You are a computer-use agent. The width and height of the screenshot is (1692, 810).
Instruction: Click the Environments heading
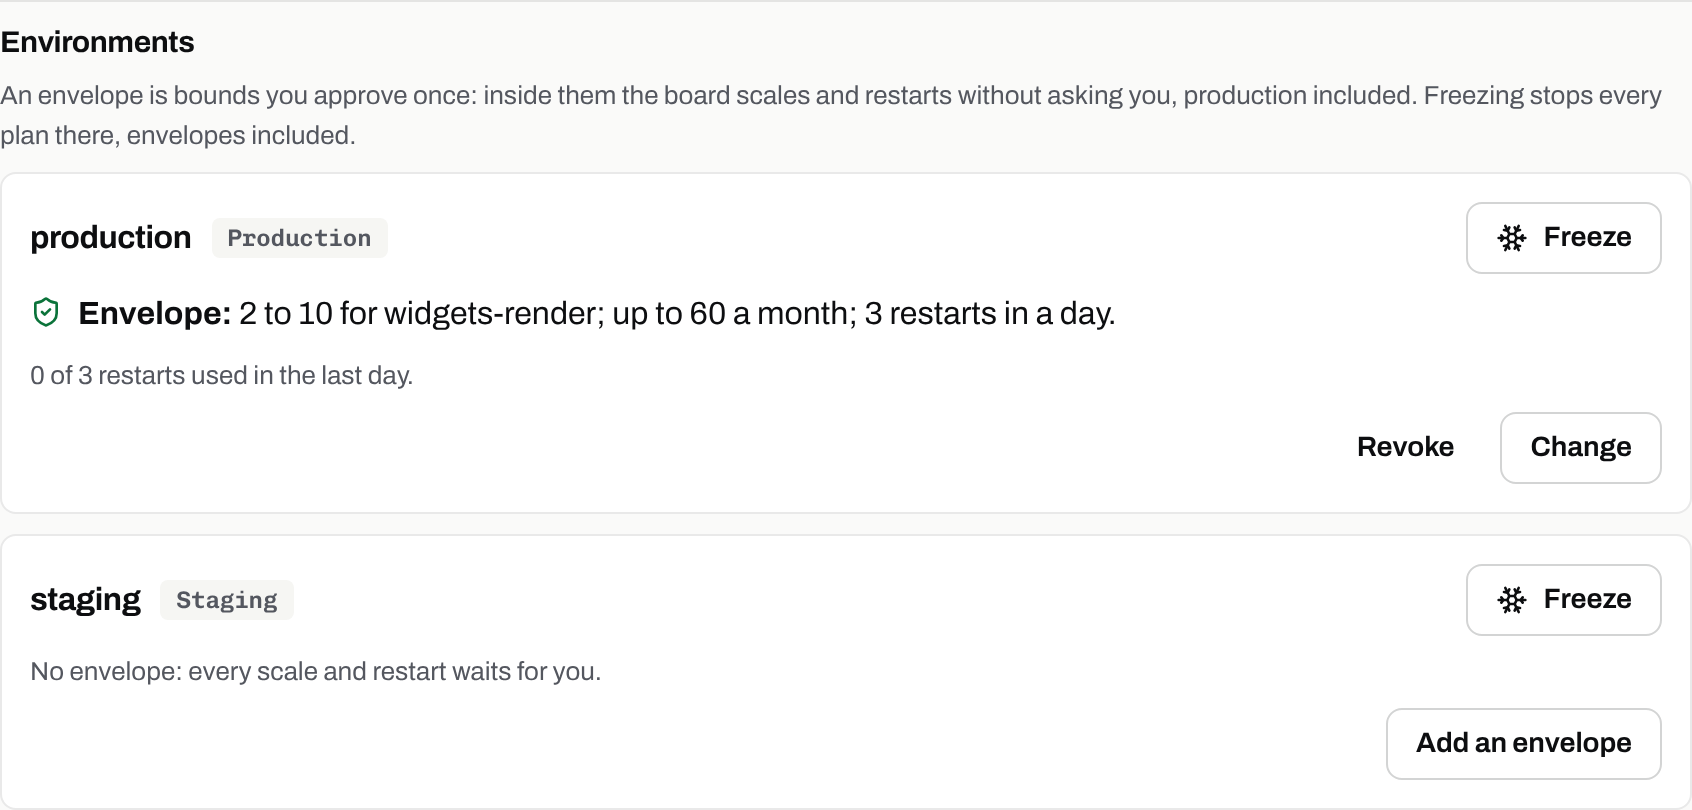(x=97, y=42)
